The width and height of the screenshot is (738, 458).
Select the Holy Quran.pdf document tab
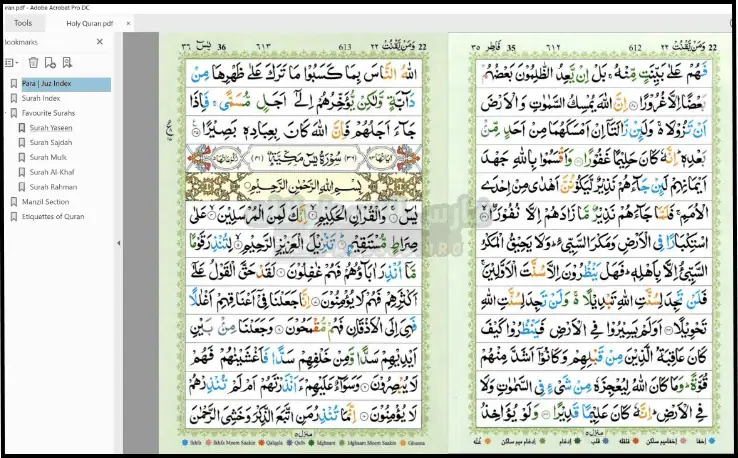click(88, 22)
